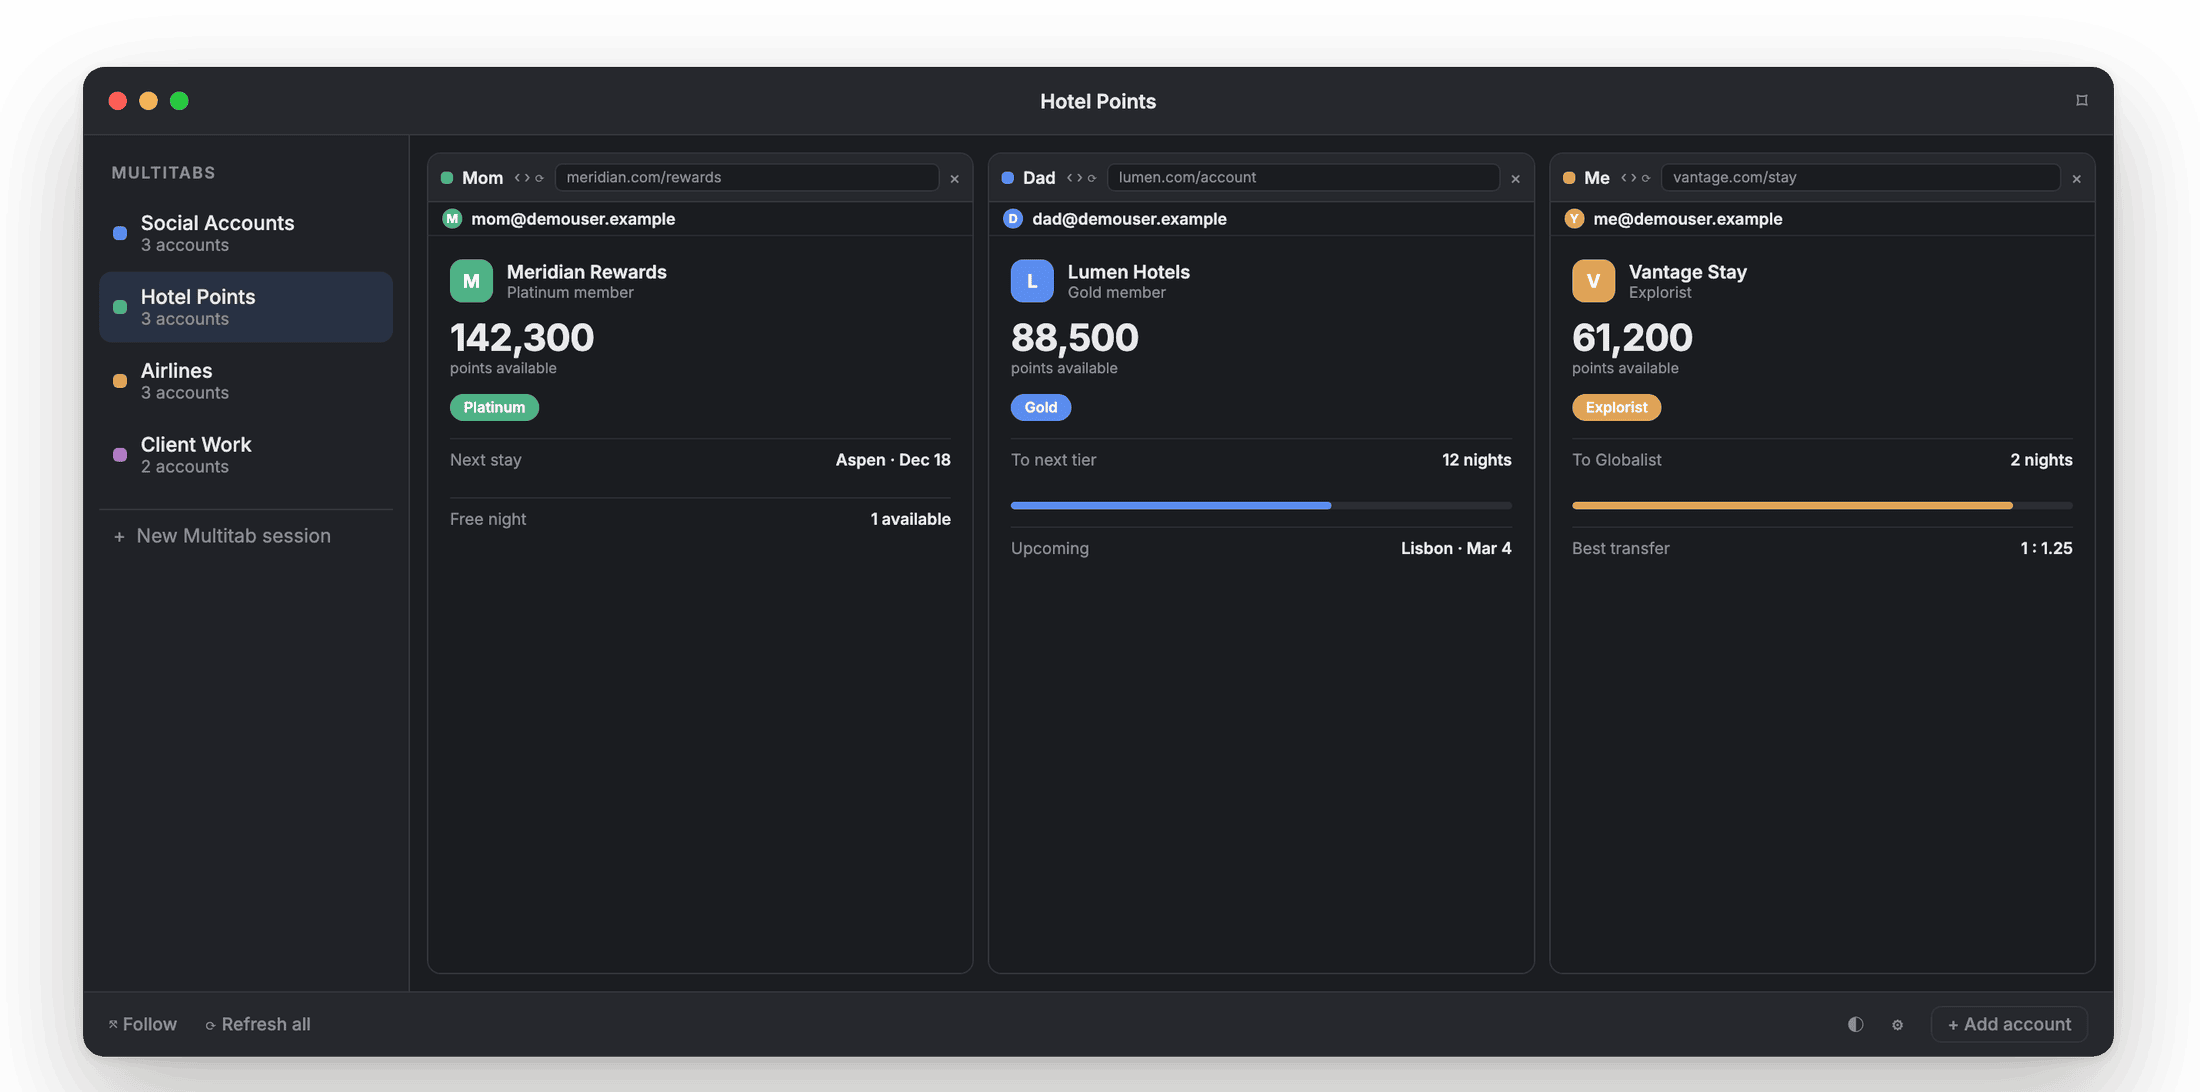Click the Meridian Rewards M logo
The height and width of the screenshot is (1092, 2200).
click(x=471, y=281)
